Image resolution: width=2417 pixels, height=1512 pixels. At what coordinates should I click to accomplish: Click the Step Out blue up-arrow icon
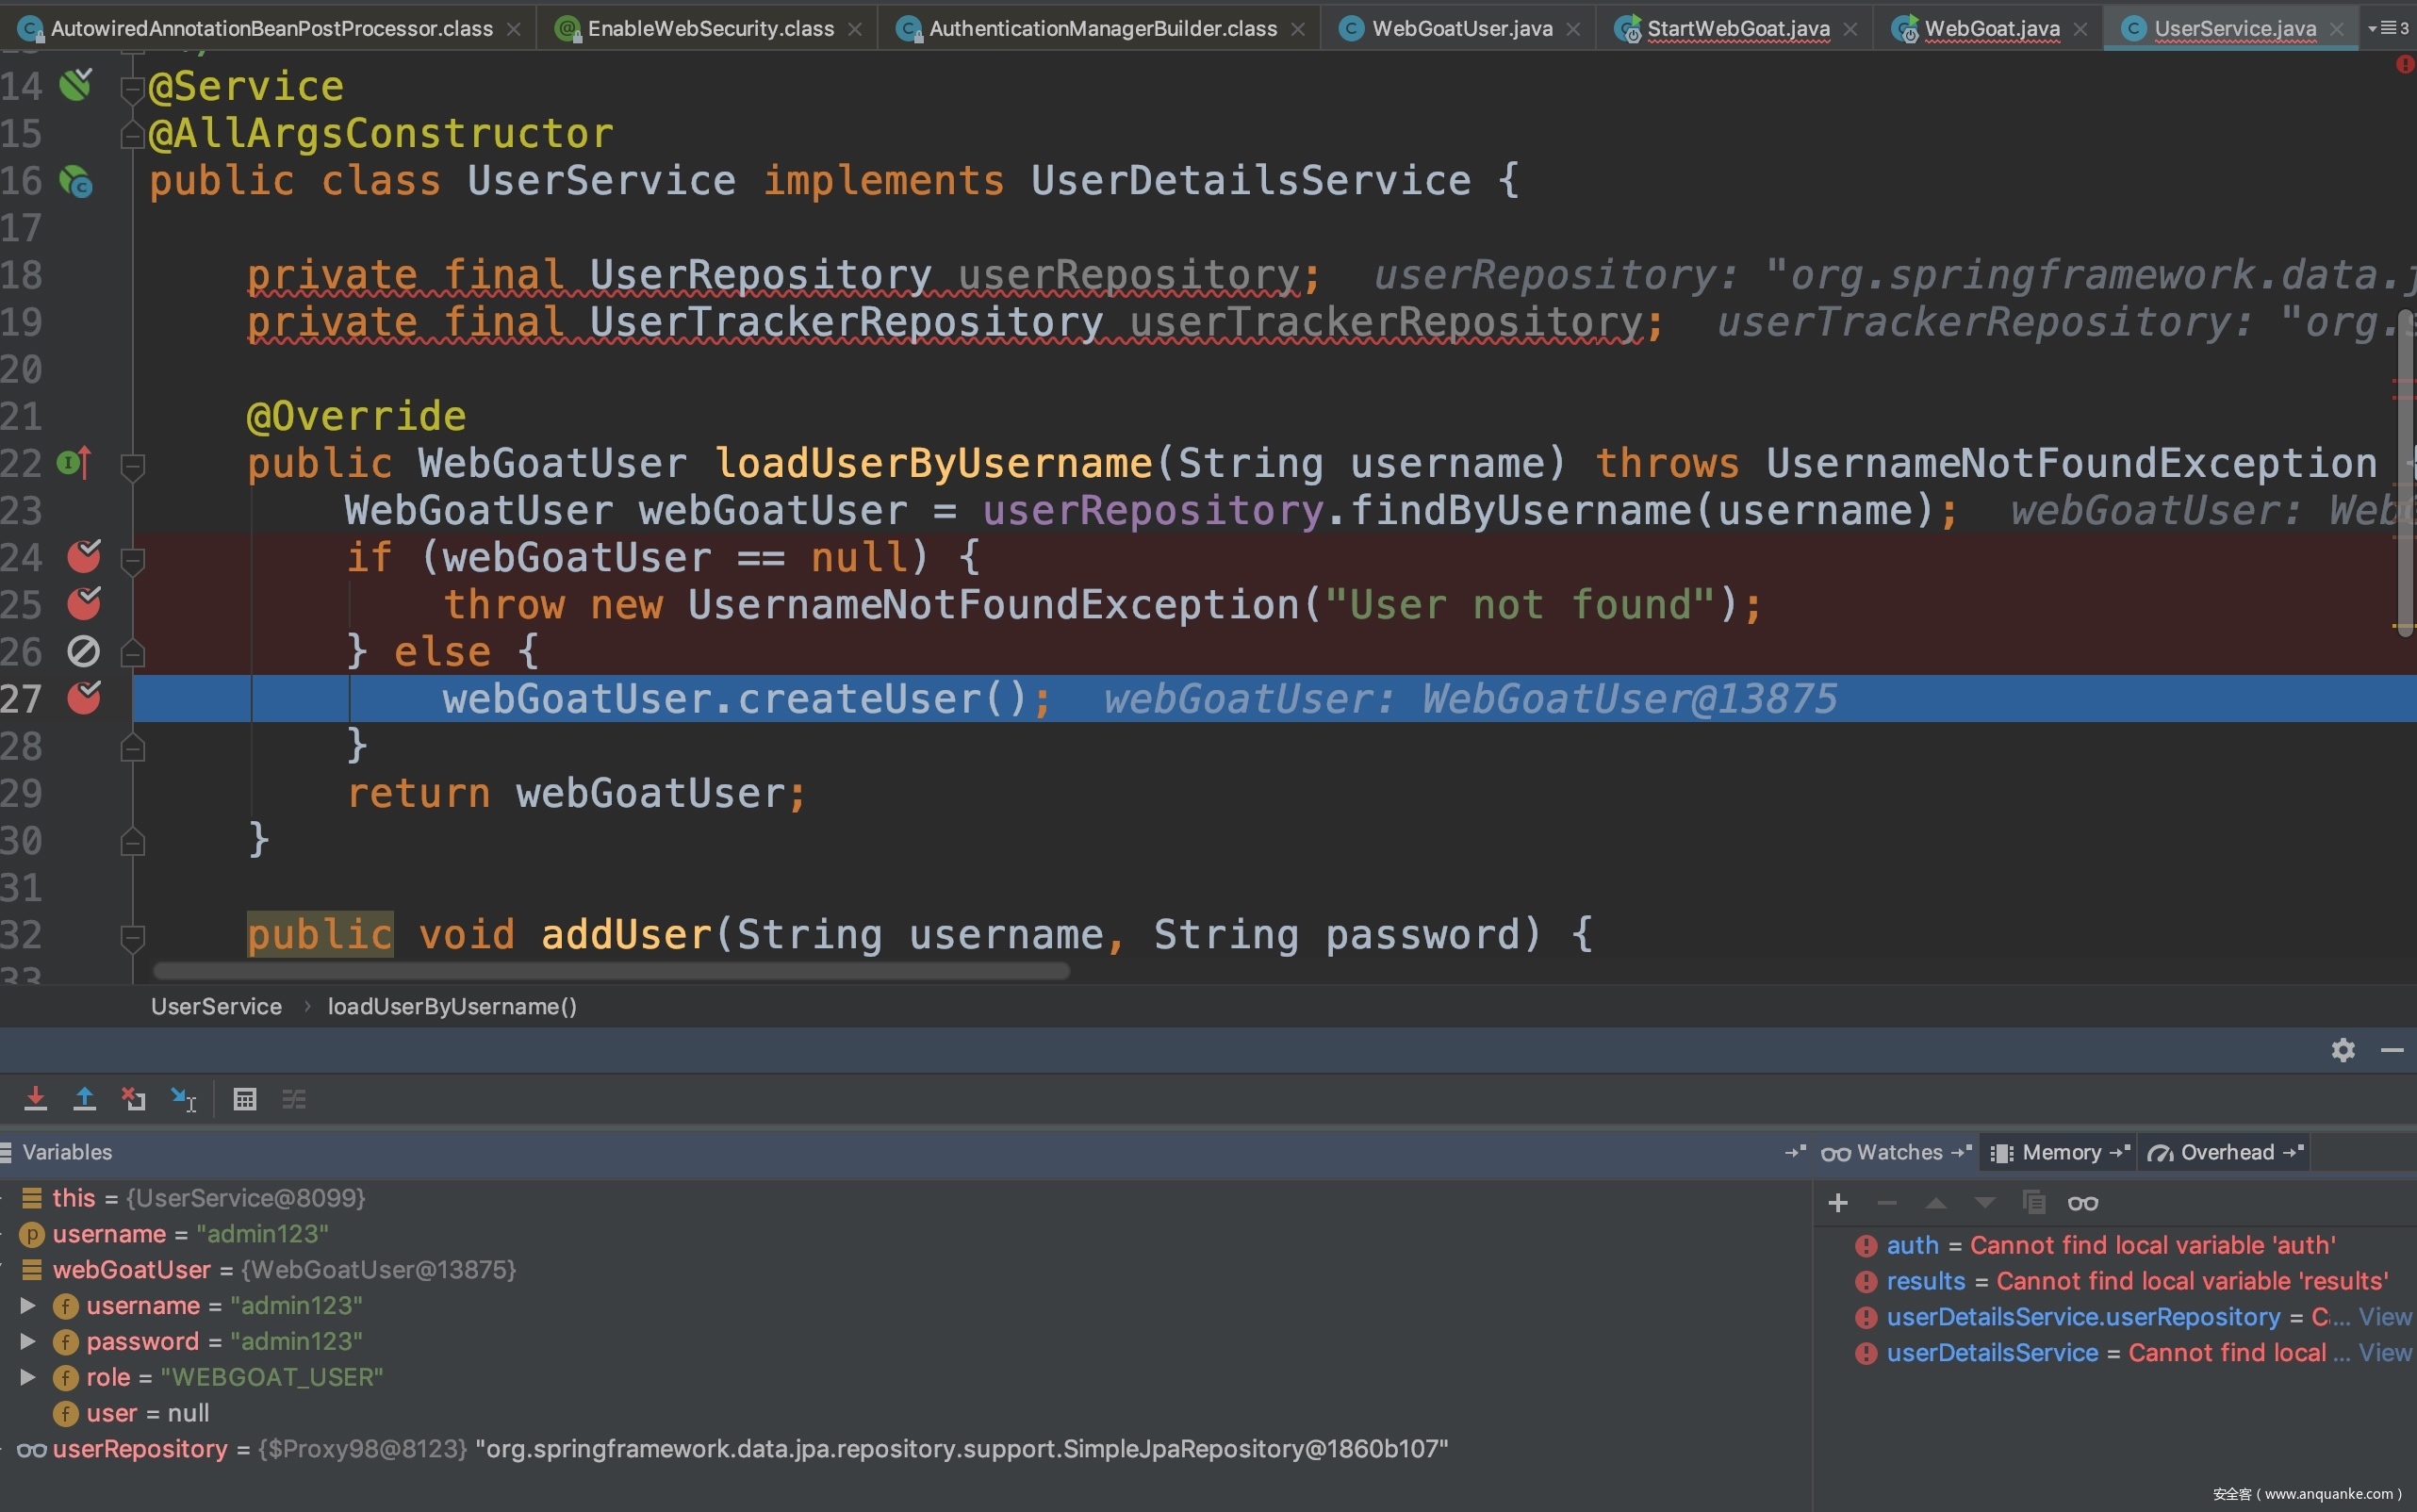tap(85, 1099)
